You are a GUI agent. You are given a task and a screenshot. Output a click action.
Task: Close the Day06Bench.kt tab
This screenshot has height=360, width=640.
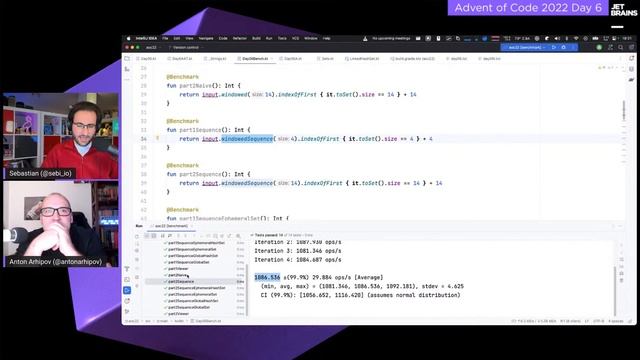pyautogui.click(x=272, y=59)
